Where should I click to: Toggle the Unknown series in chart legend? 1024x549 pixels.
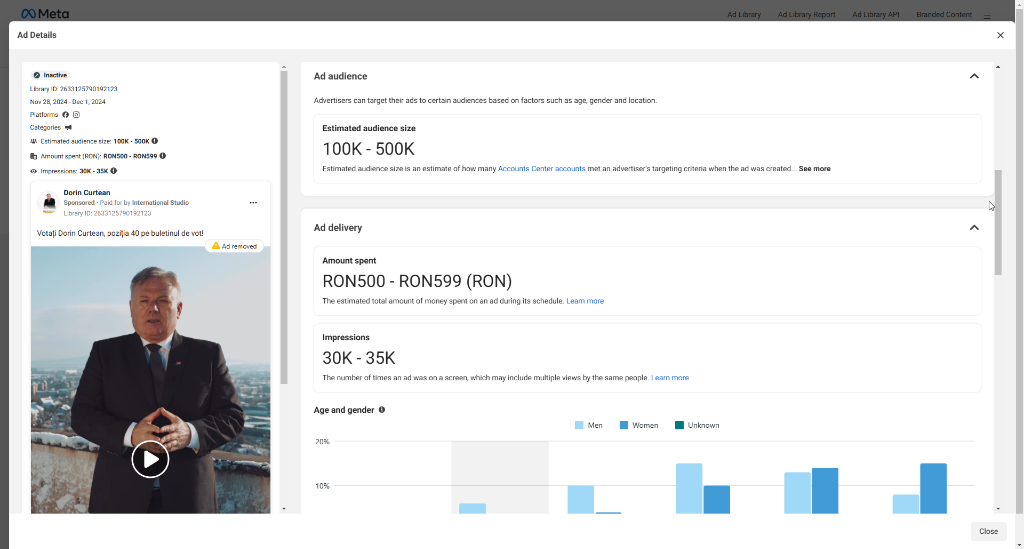click(x=697, y=425)
